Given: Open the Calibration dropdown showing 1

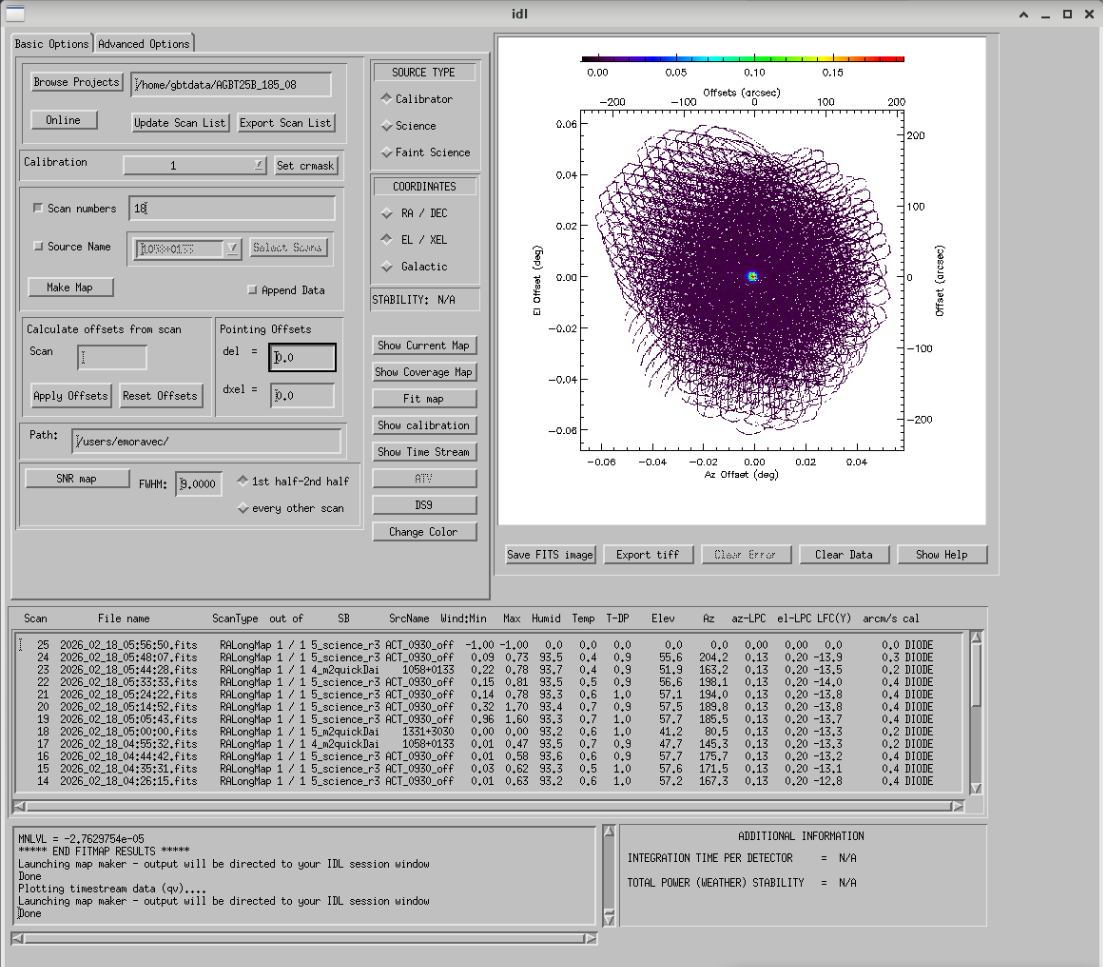Looking at the screenshot, I should tap(195, 165).
